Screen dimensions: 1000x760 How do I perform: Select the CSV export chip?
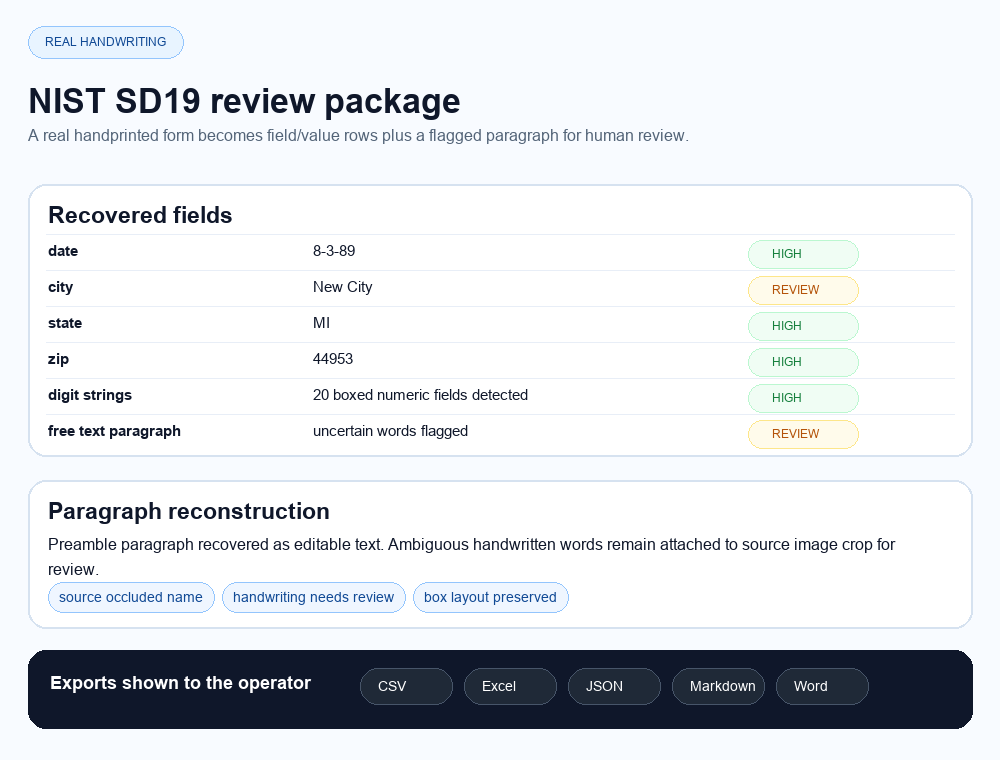tap(406, 686)
